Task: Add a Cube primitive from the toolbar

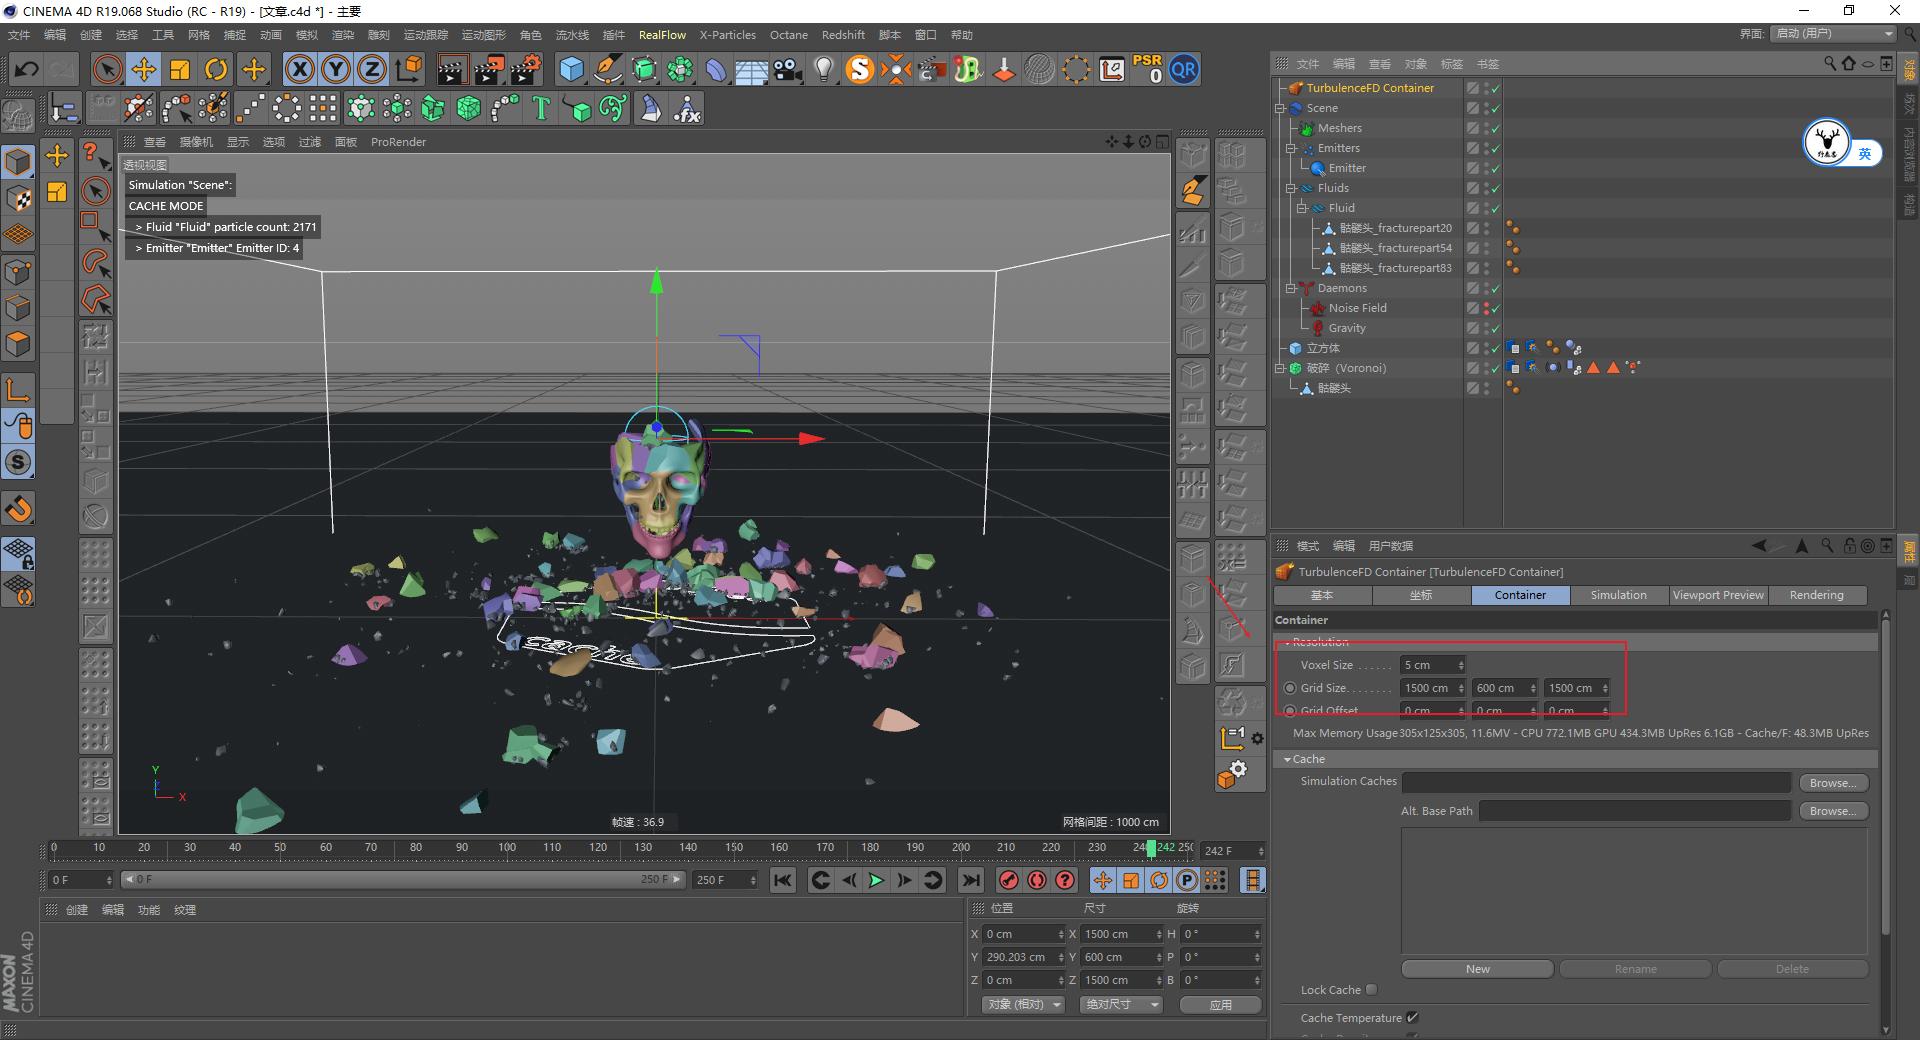Action: click(572, 69)
